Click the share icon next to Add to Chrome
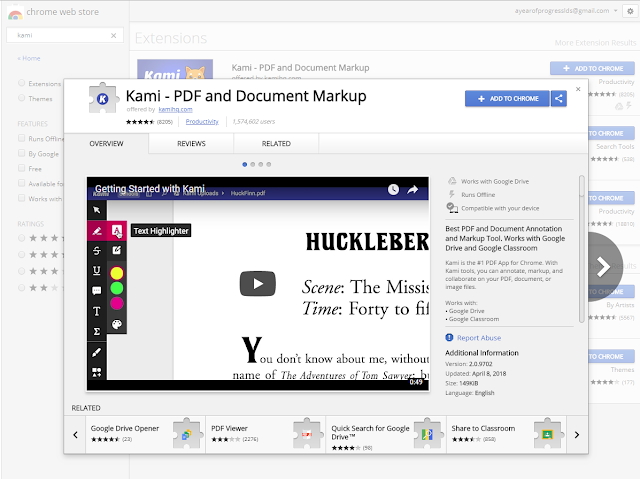This screenshot has width=640, height=479. pos(558,98)
